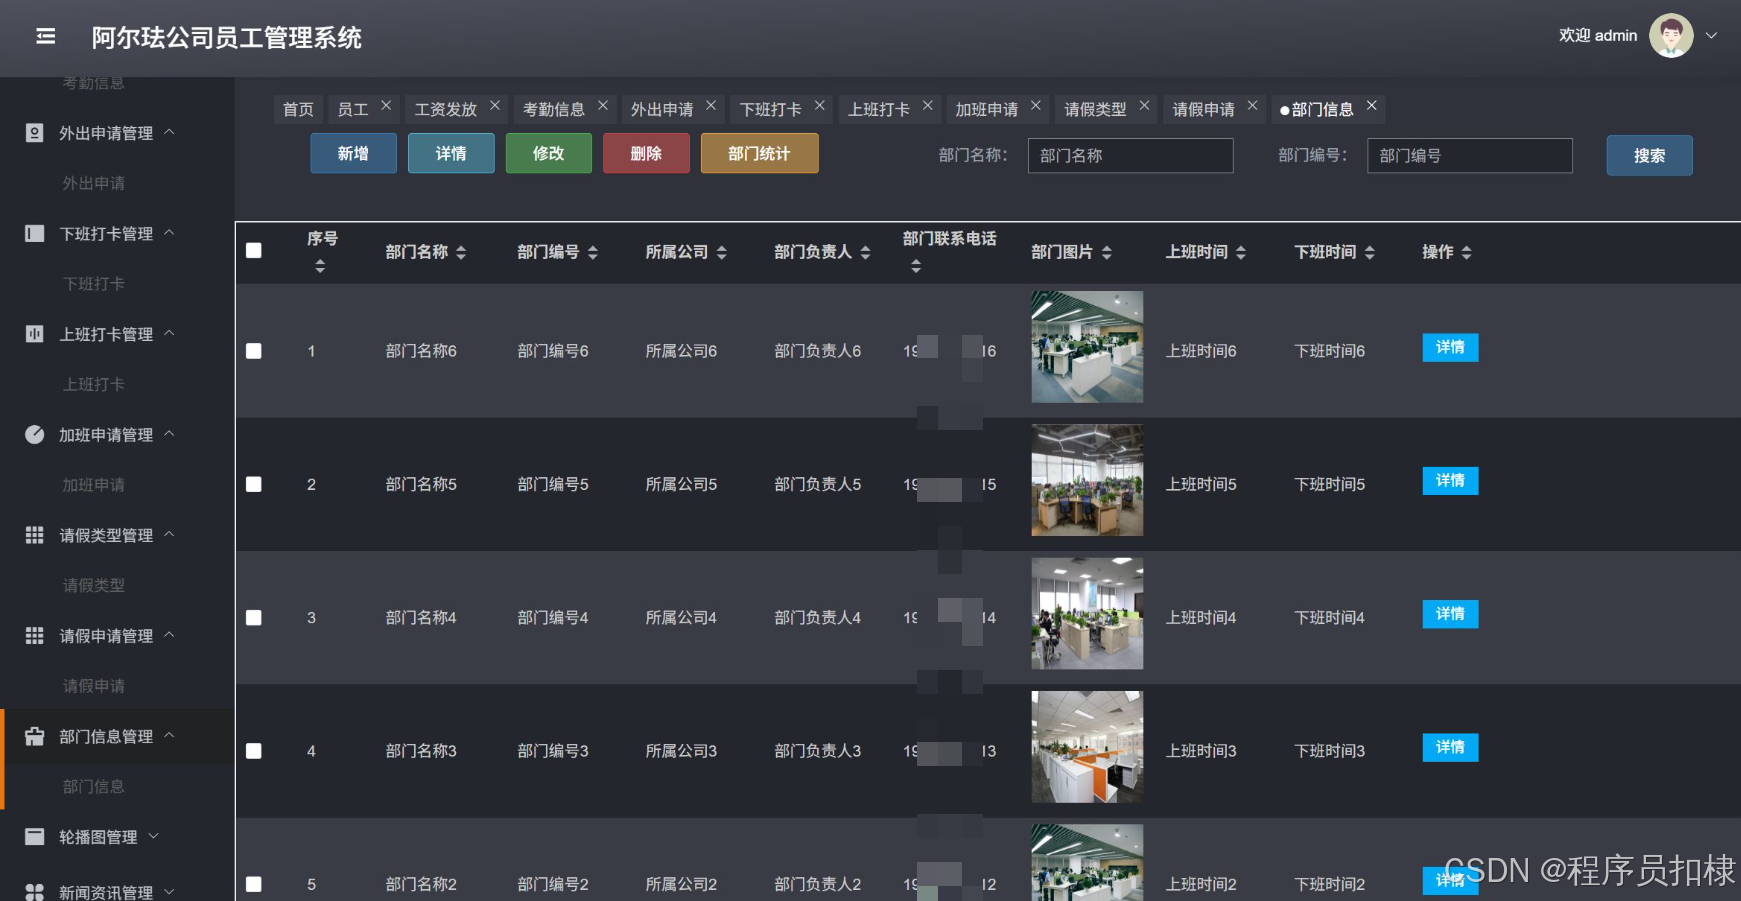Sort by 上班时间 column arrows
1741x901 pixels.
click(1241, 253)
